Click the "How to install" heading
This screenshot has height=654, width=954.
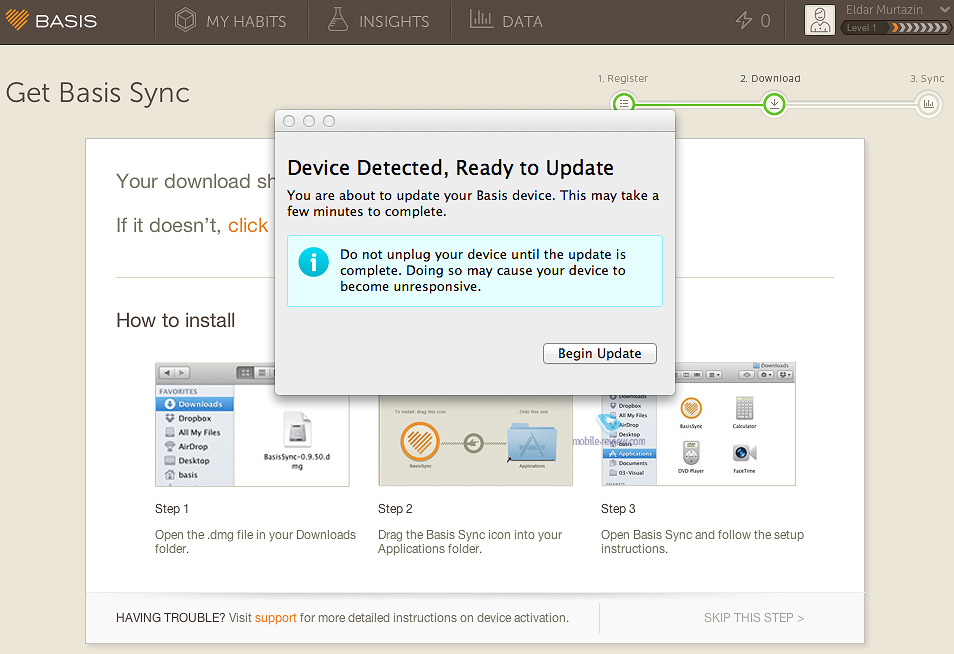pos(176,320)
